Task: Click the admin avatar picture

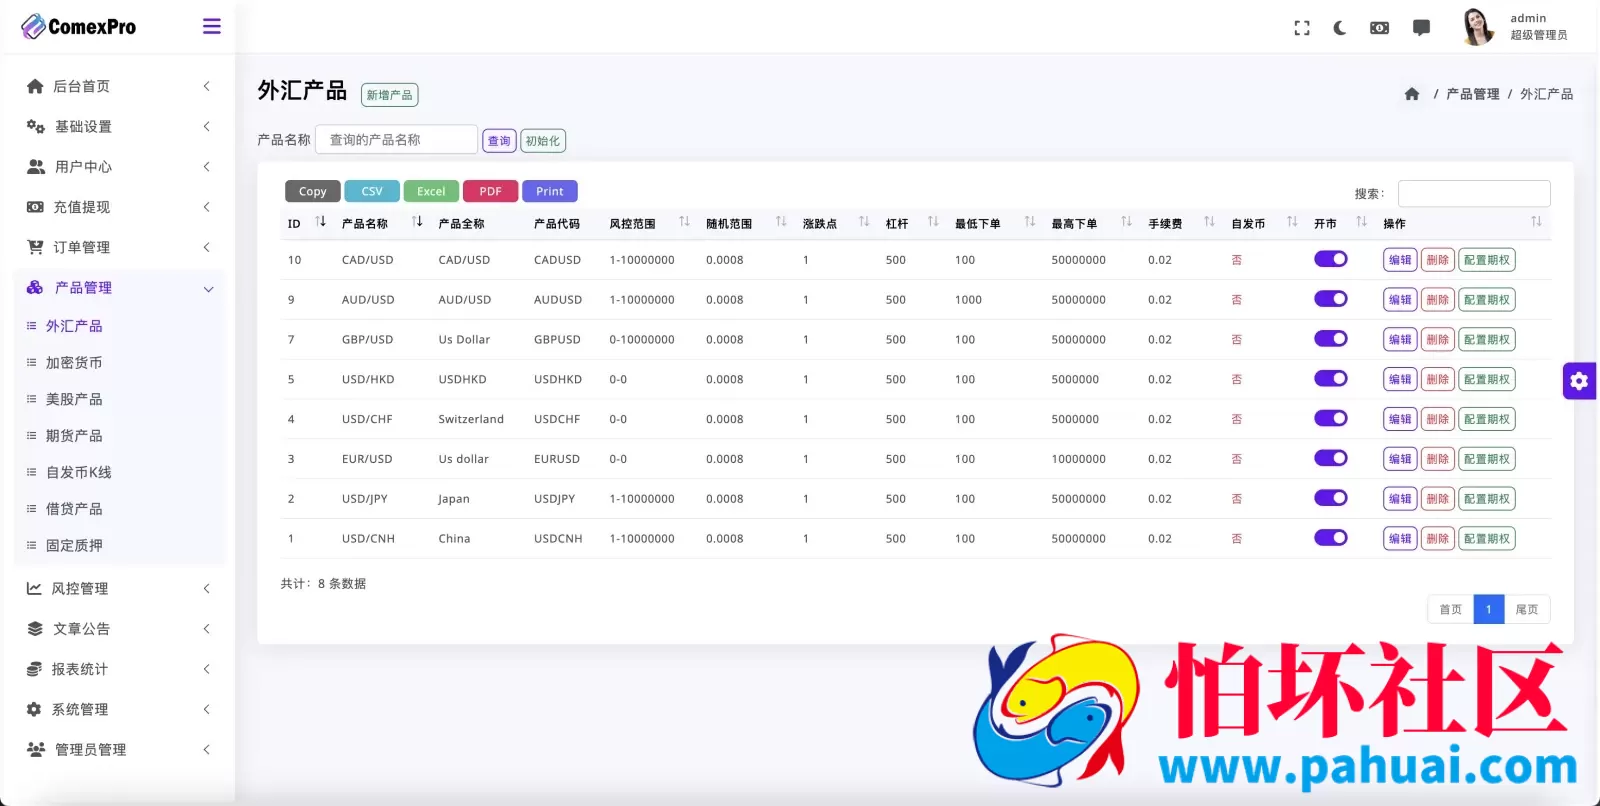Action: coord(1478,27)
